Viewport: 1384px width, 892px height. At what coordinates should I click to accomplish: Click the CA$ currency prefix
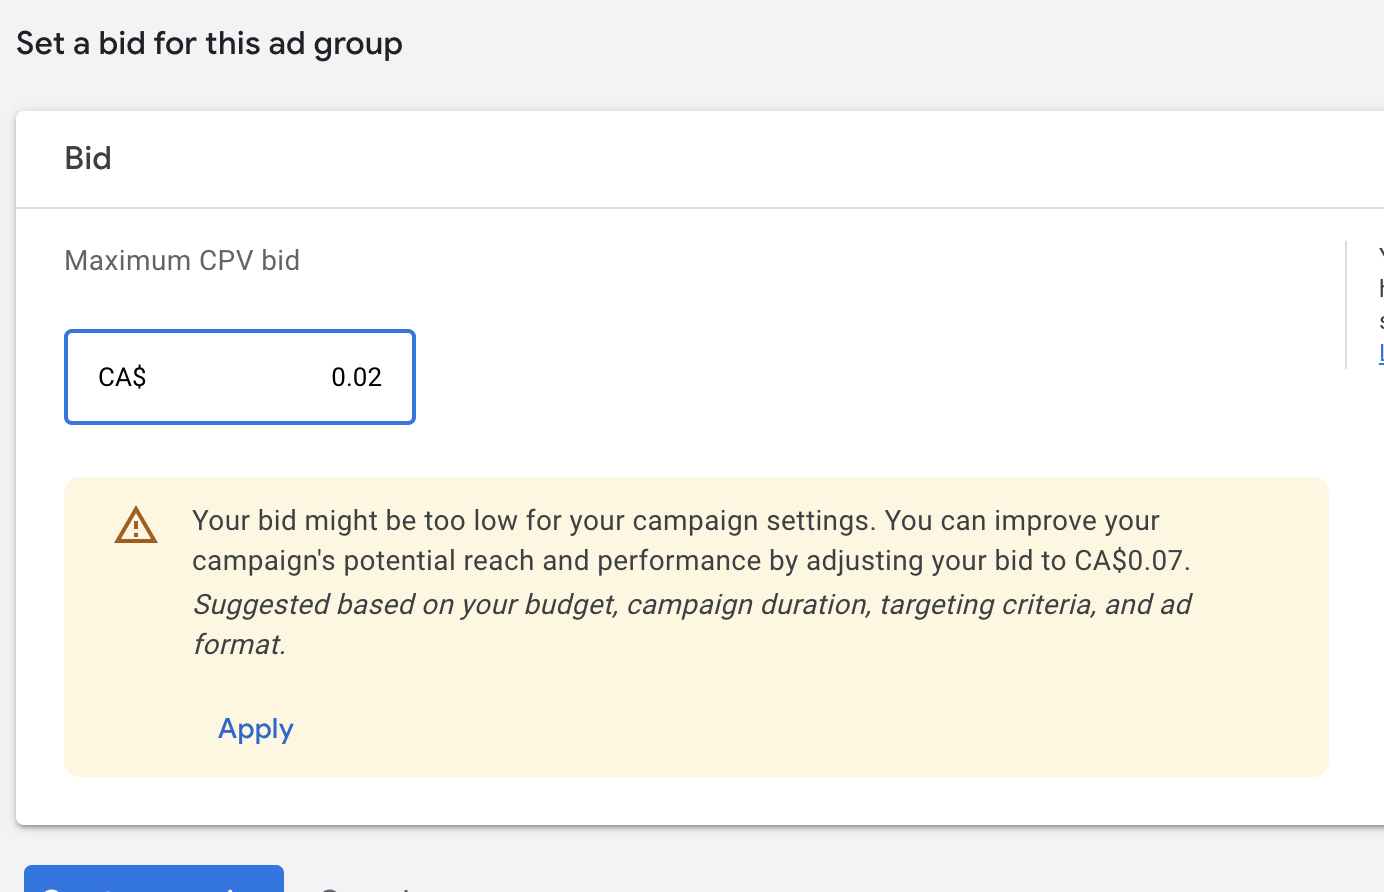click(122, 377)
